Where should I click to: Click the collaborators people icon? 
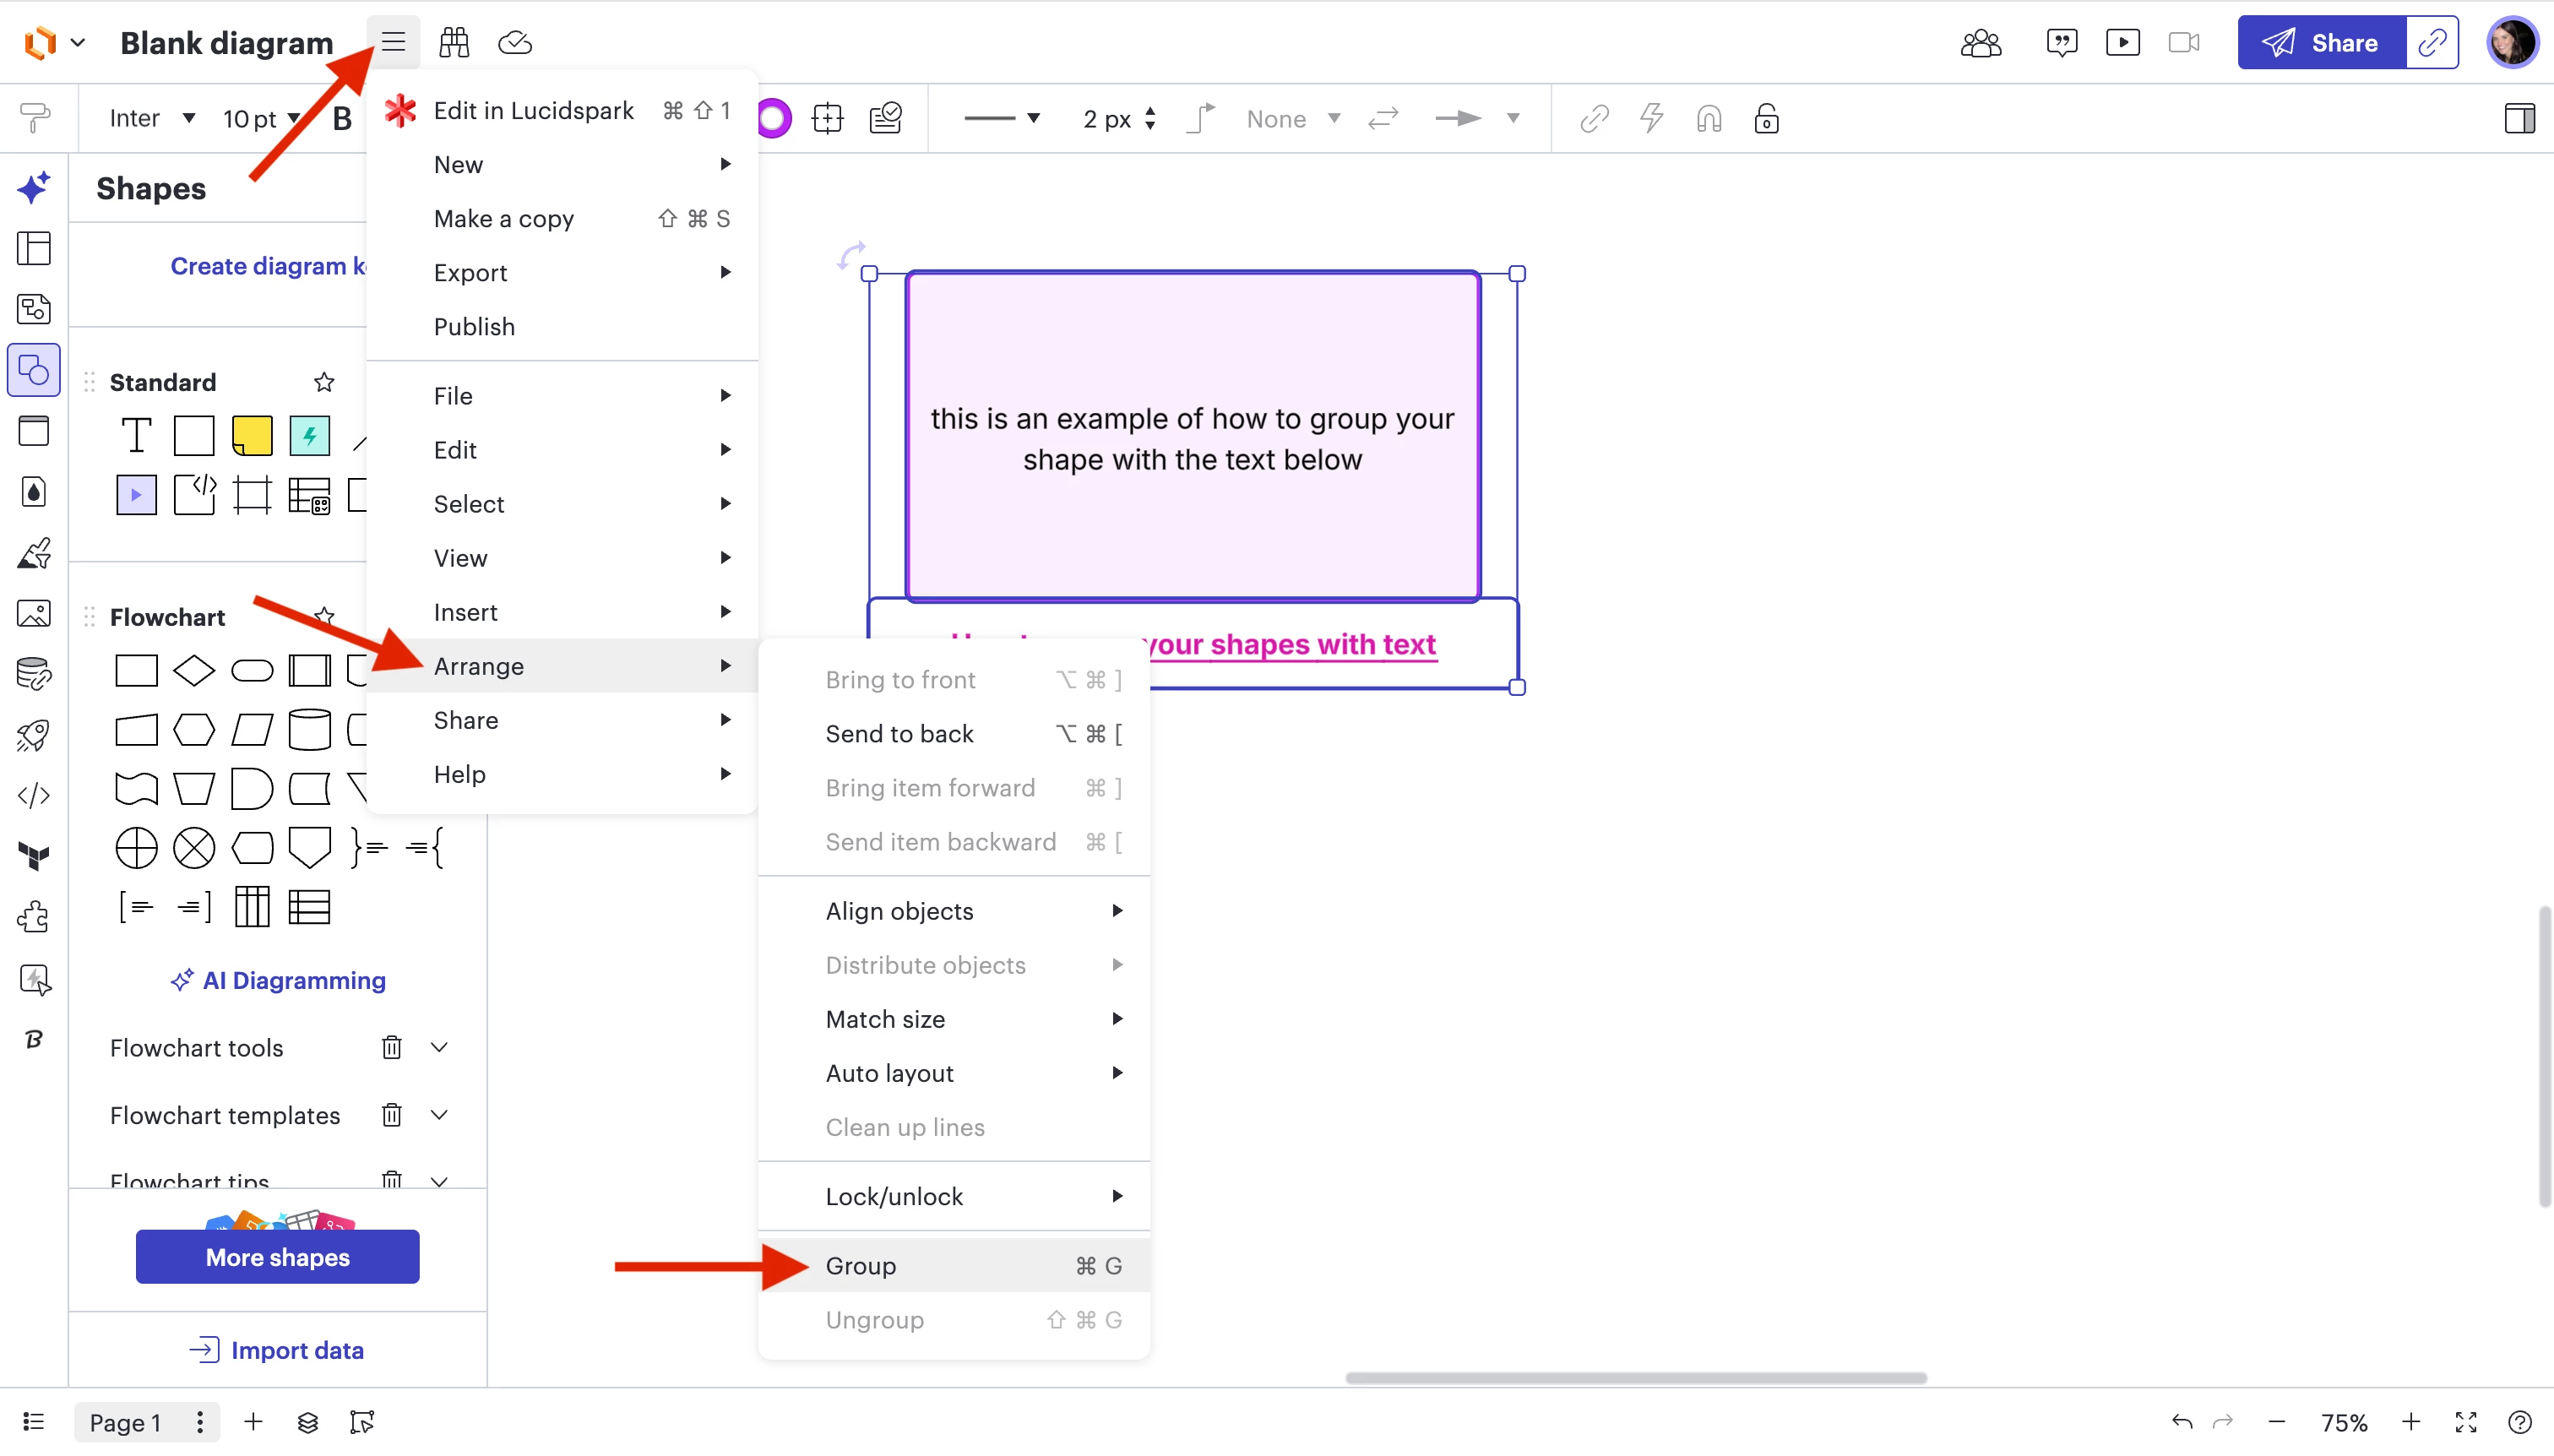1980,42
